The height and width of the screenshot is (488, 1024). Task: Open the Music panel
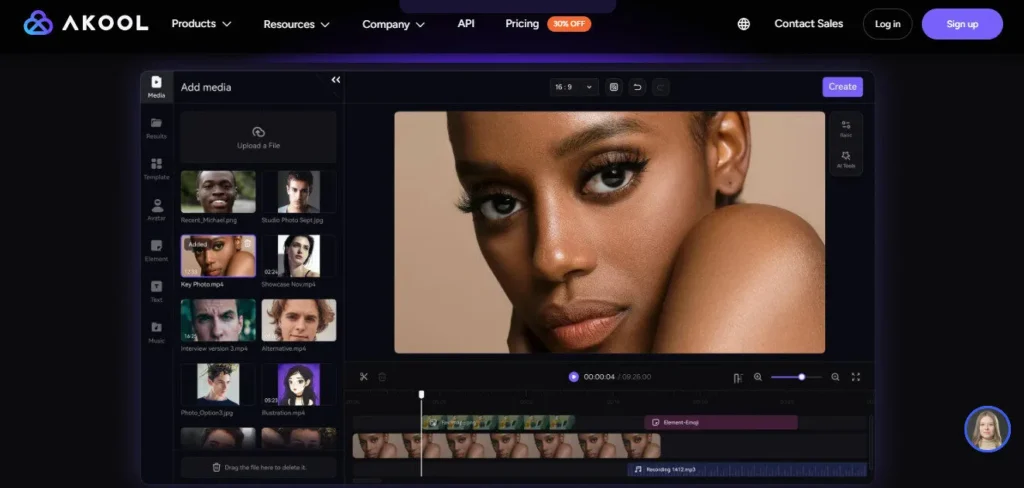tap(156, 332)
